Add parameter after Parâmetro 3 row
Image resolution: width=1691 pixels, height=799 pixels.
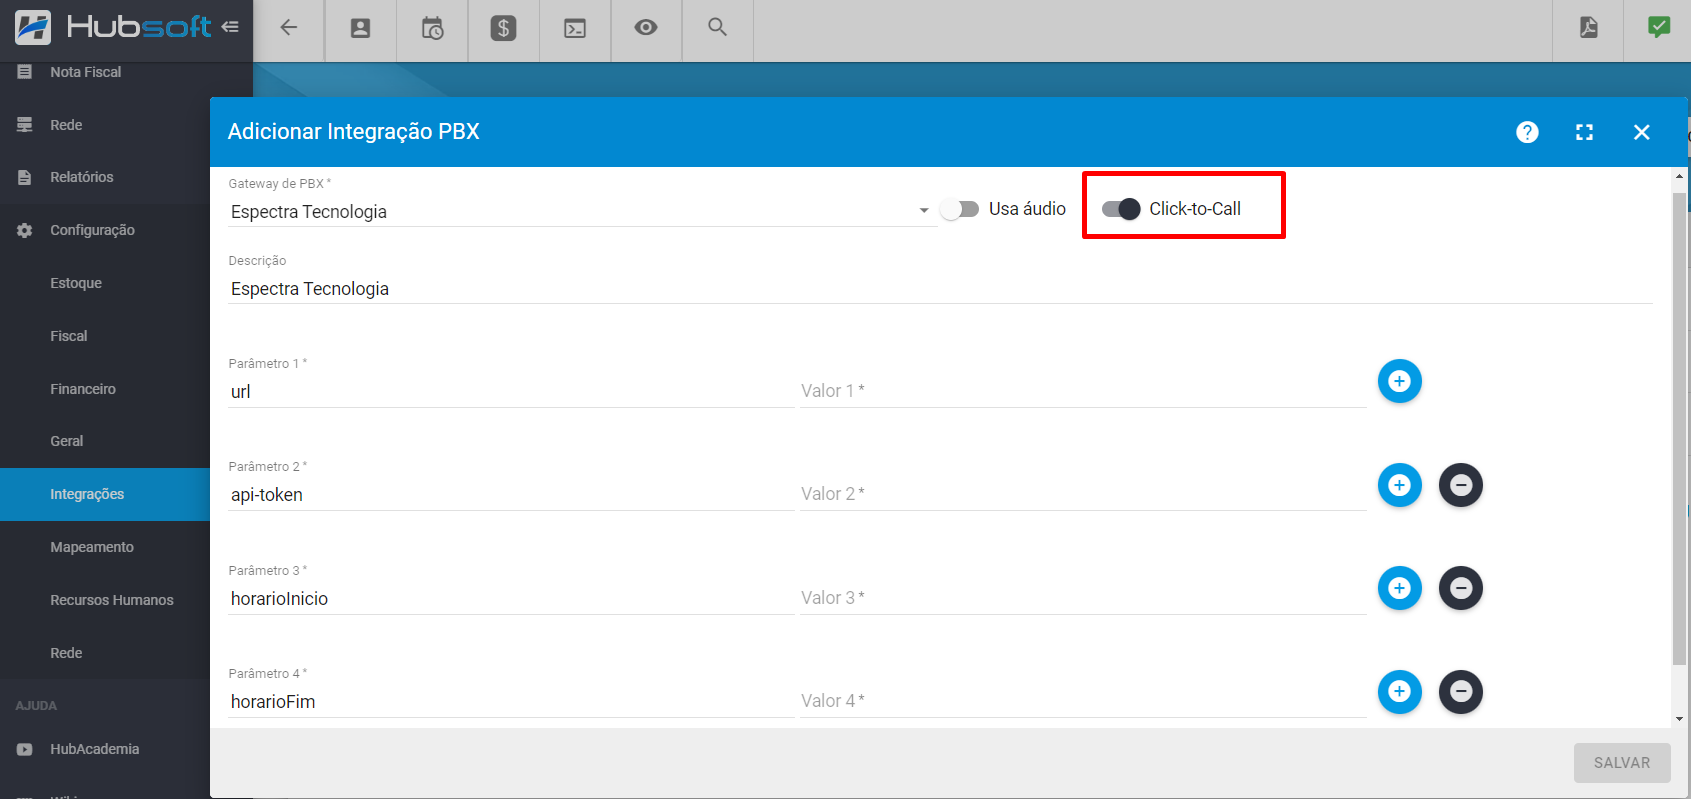tap(1399, 588)
